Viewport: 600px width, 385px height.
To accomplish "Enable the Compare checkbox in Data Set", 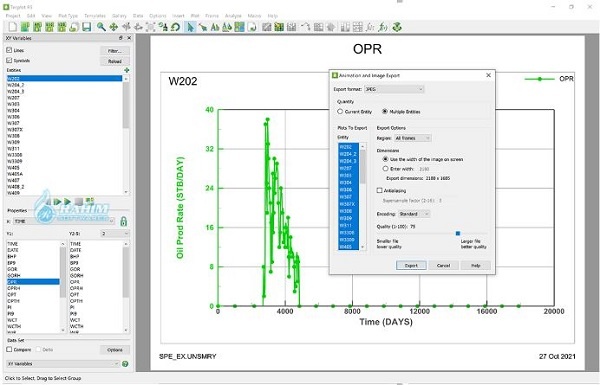I will pos(9,349).
